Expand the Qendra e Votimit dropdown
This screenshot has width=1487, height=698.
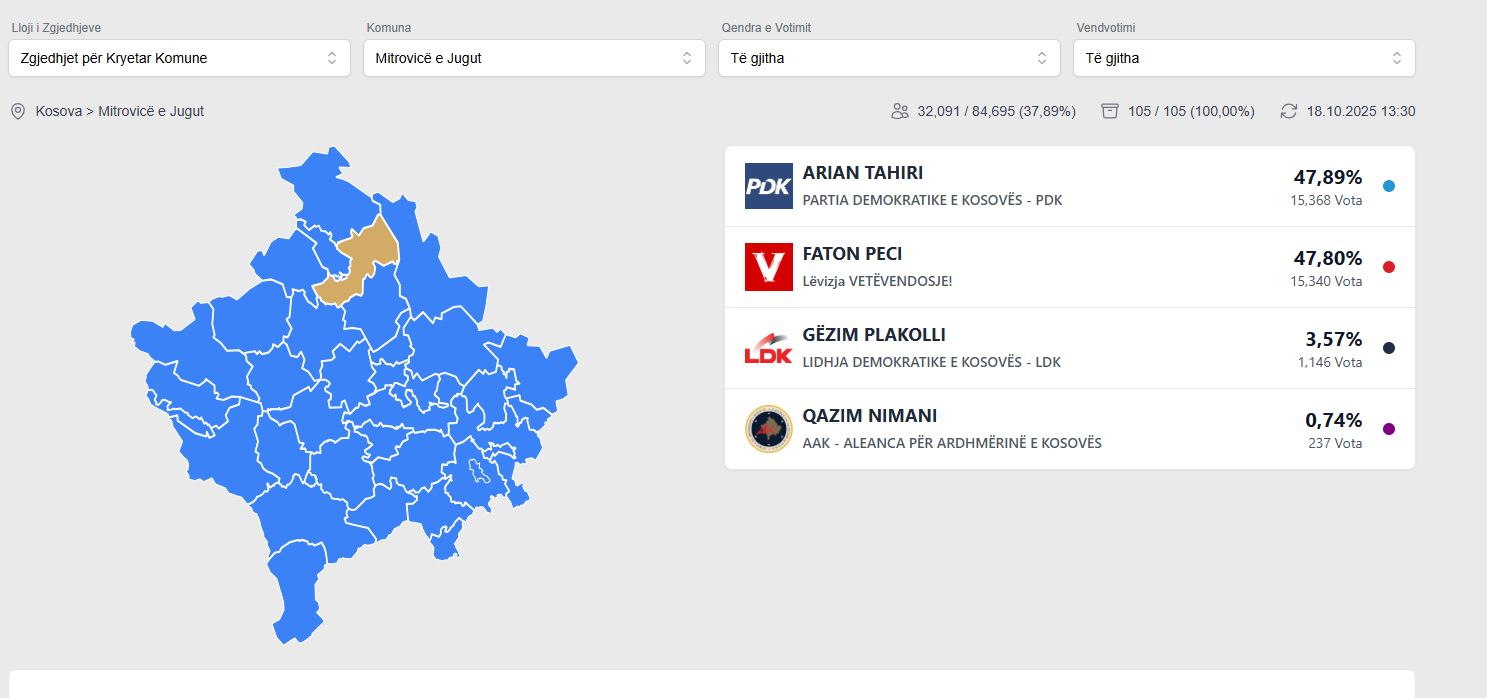[889, 58]
